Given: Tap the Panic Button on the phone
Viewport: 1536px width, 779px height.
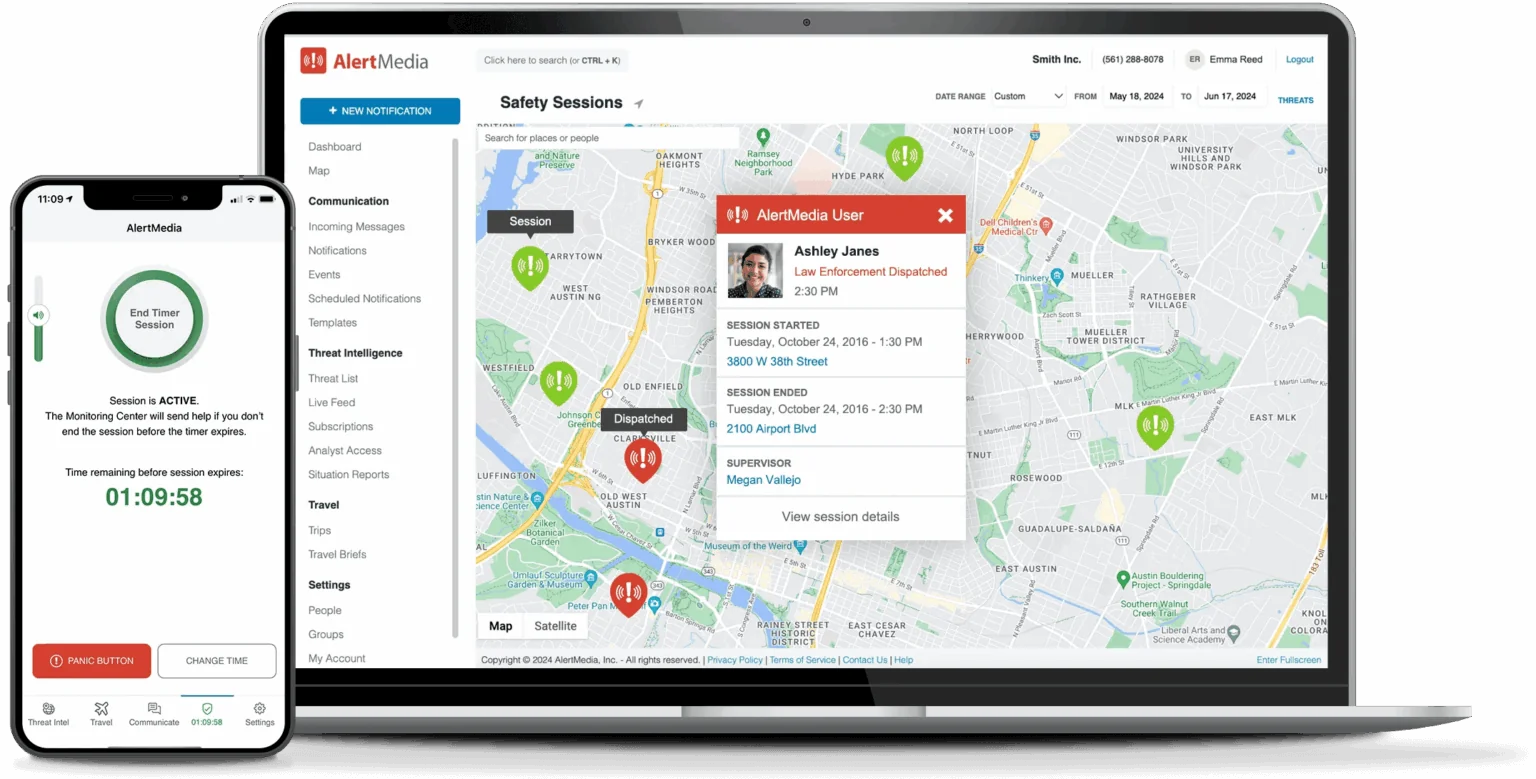Looking at the screenshot, I should click(91, 661).
